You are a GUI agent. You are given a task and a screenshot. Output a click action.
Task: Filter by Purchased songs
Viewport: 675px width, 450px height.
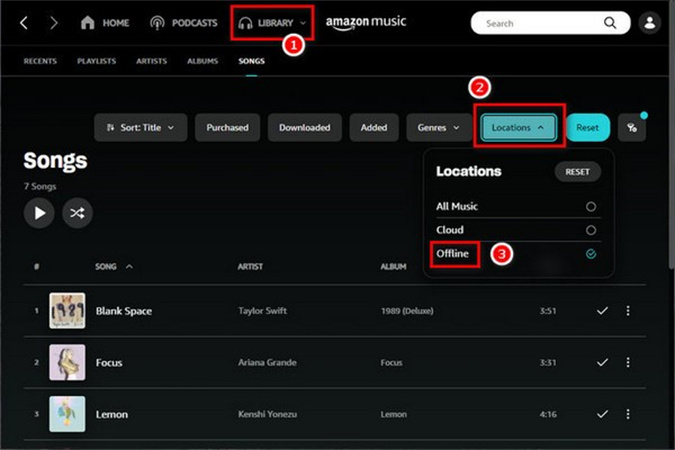(227, 127)
